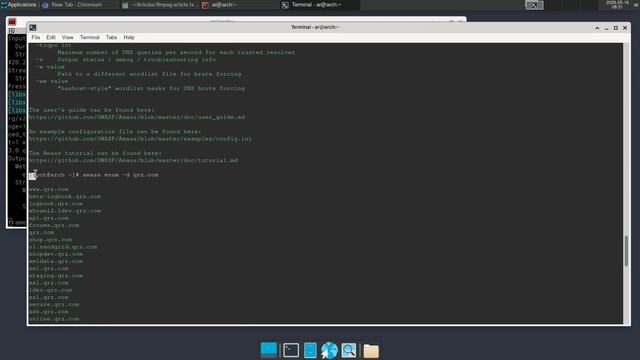Screen dimensions: 640x360
Task: Click the 'amass enum -d qrz.com' command line
Action: click(x=120, y=175)
